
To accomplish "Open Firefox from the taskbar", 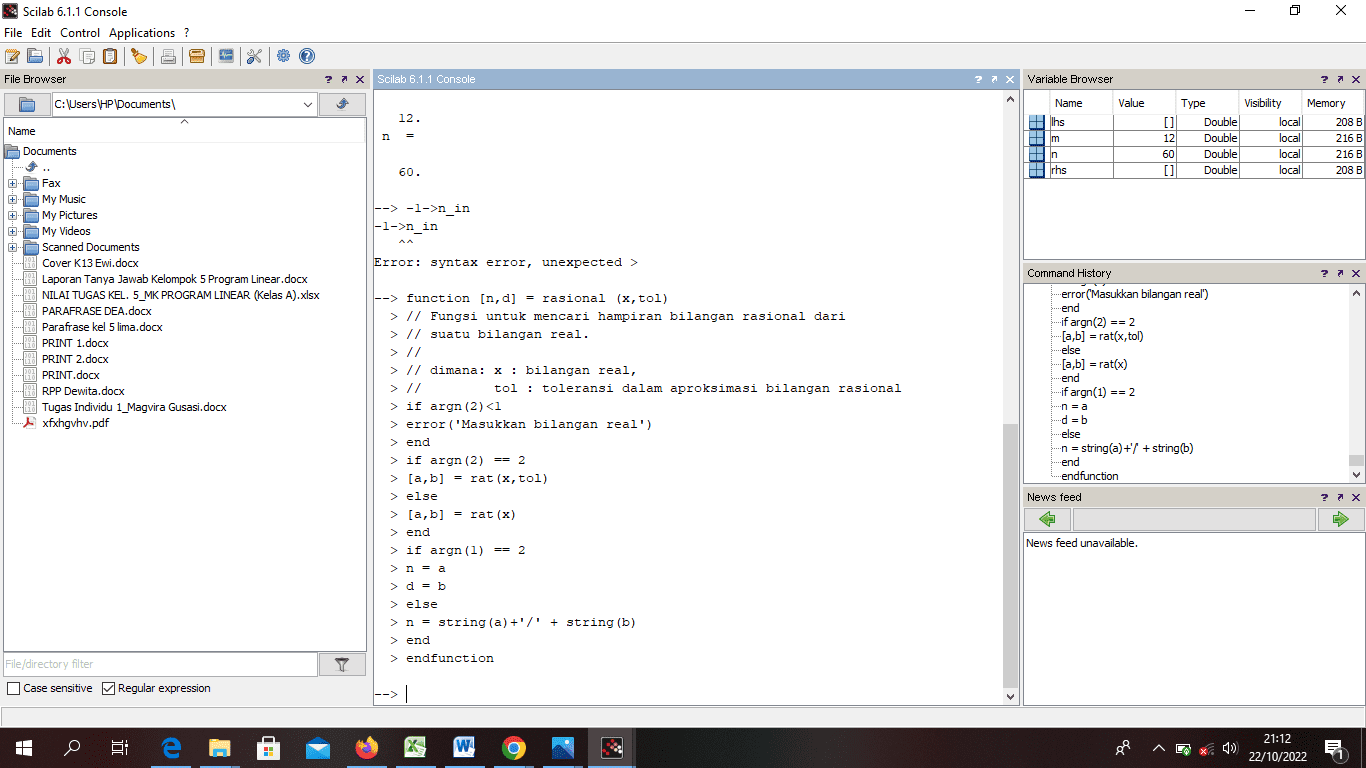I will [x=367, y=747].
